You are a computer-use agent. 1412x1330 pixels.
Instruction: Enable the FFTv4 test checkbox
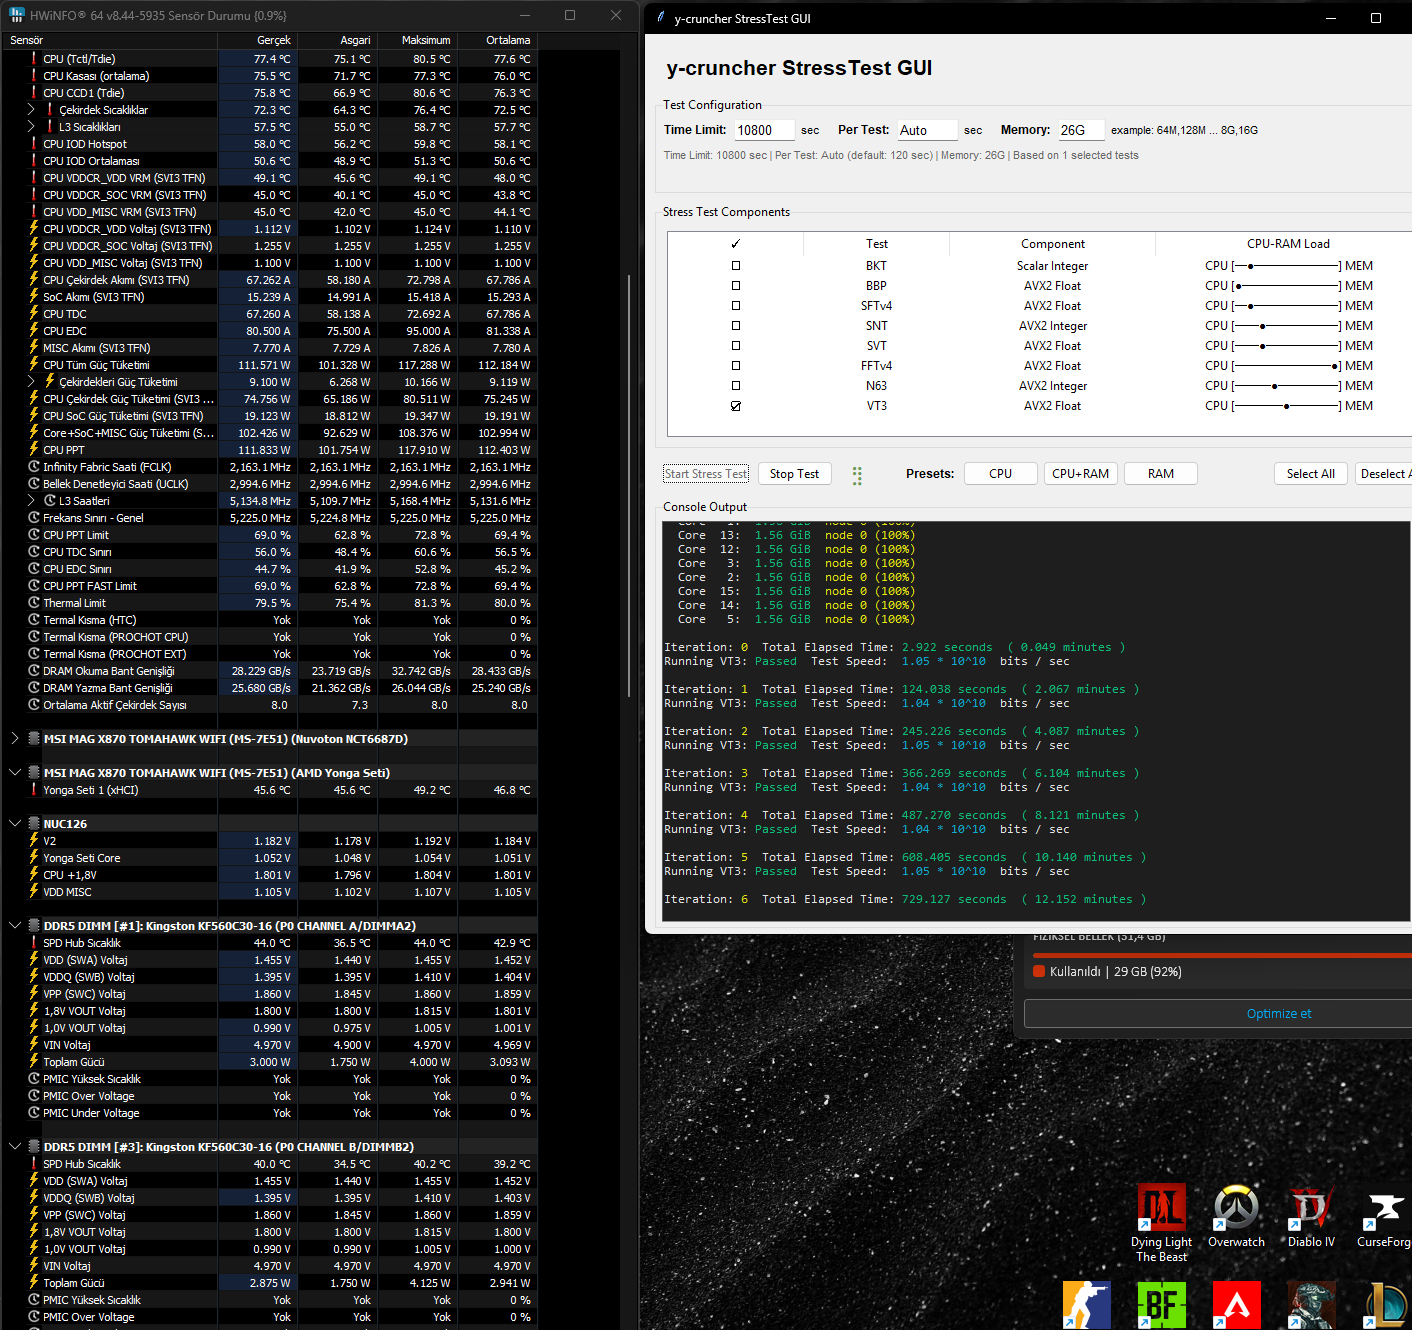(736, 366)
